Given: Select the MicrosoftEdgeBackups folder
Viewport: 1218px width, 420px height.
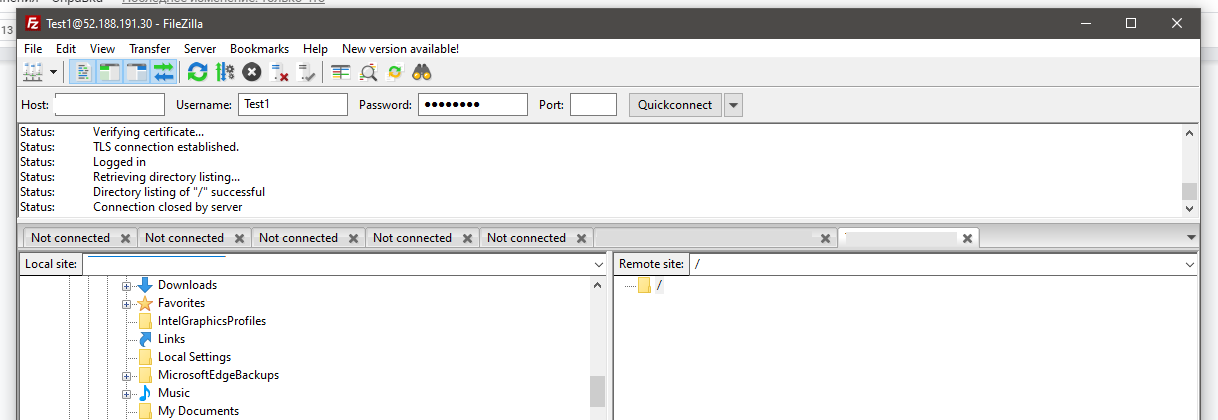Looking at the screenshot, I should 218,375.
